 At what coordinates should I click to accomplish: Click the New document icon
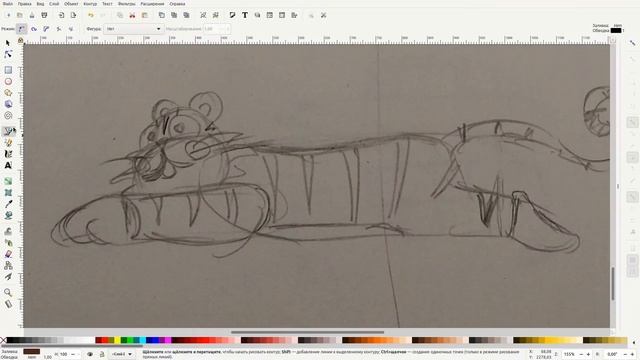coord(8,15)
